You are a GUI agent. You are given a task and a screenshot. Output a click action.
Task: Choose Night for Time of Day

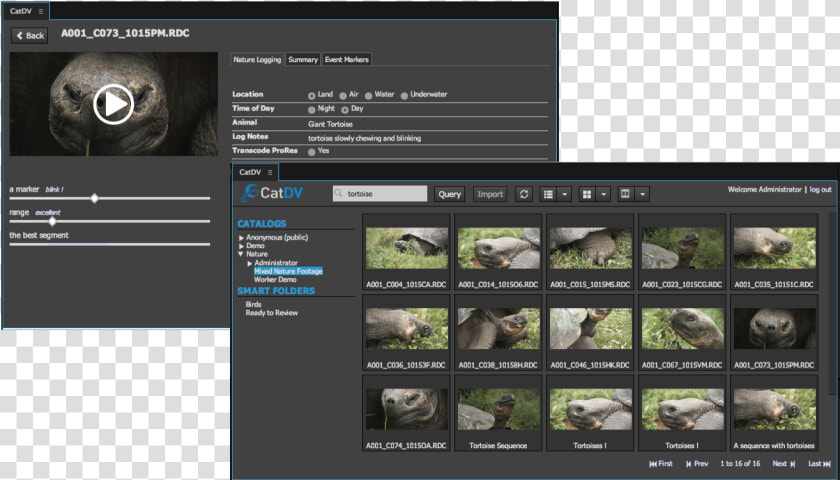coord(312,110)
